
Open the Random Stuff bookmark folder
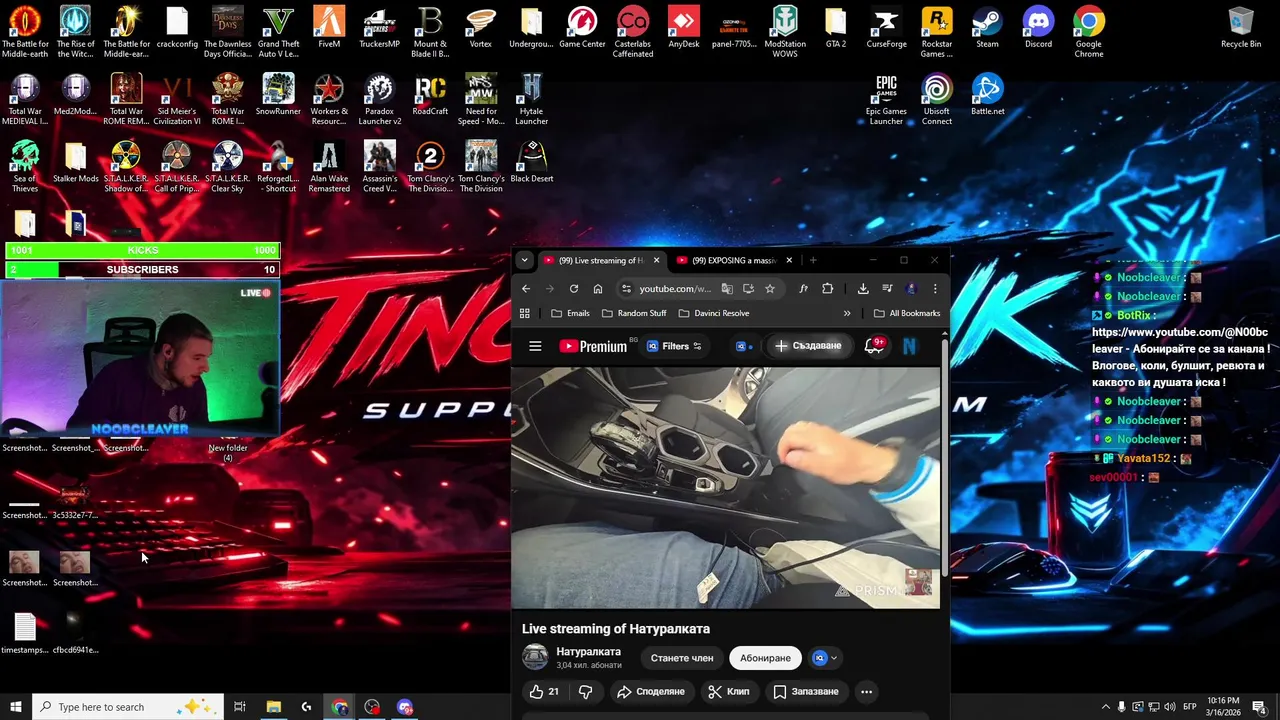634,313
